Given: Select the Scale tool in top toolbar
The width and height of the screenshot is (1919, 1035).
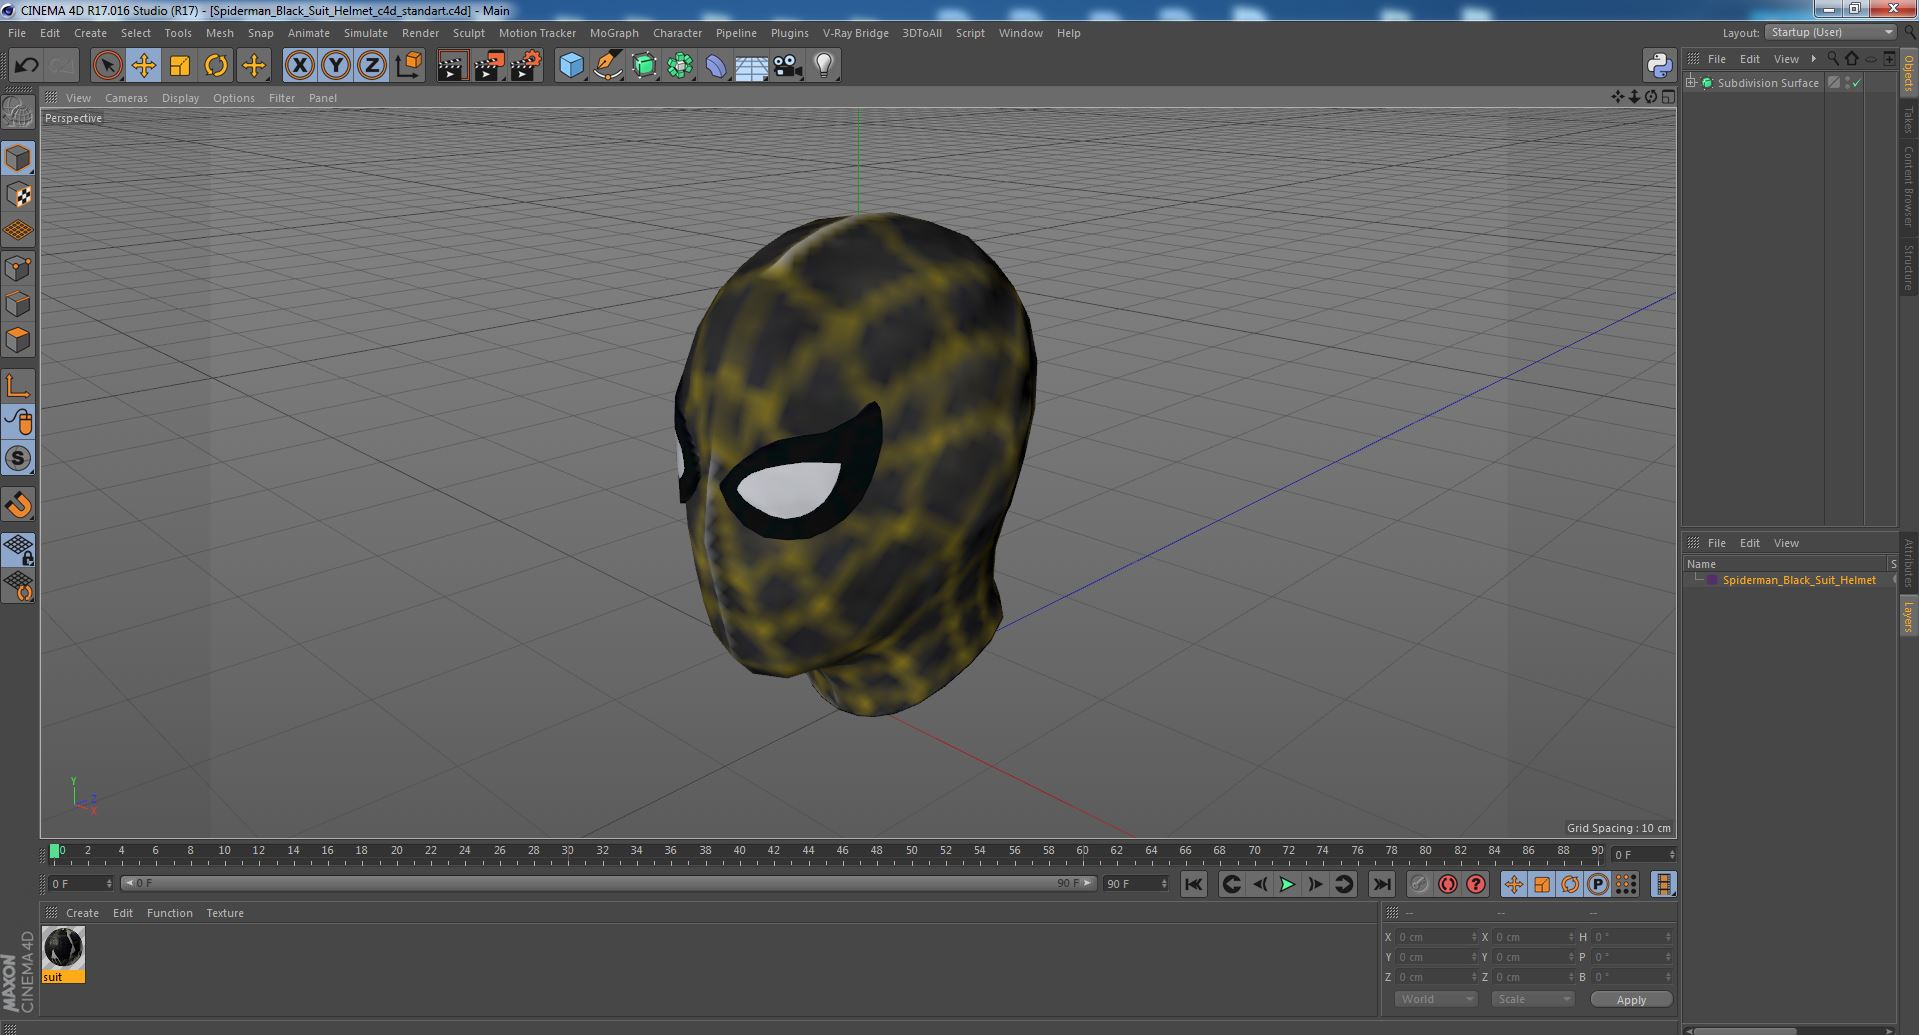Looking at the screenshot, I should [x=180, y=66].
